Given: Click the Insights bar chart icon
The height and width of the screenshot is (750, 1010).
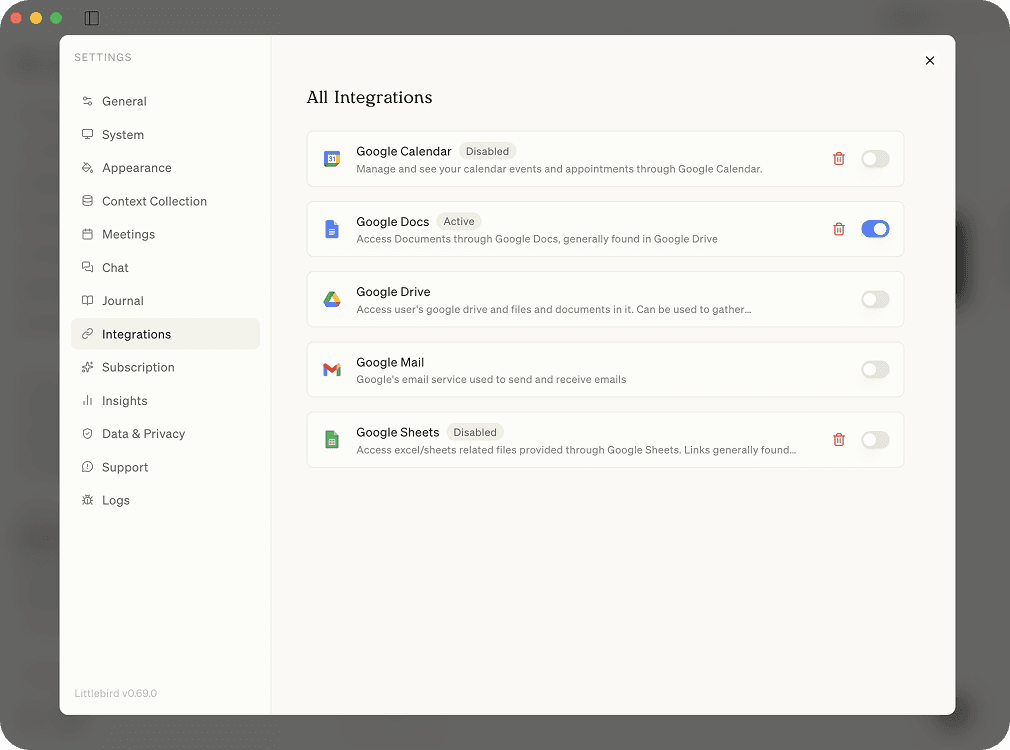Looking at the screenshot, I should point(88,400).
